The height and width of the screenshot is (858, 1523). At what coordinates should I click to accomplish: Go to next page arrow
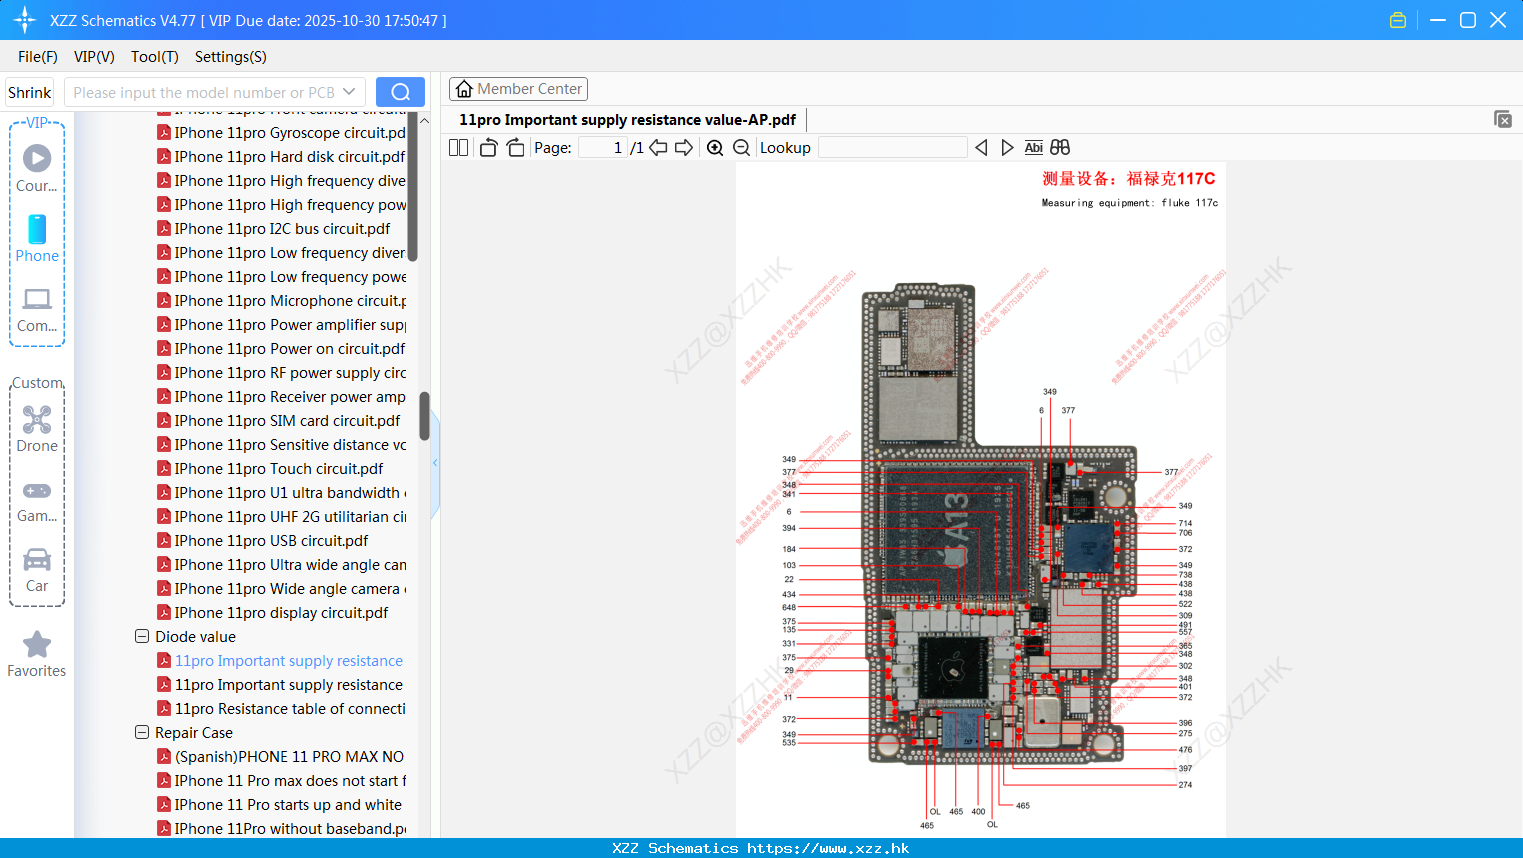(x=684, y=147)
